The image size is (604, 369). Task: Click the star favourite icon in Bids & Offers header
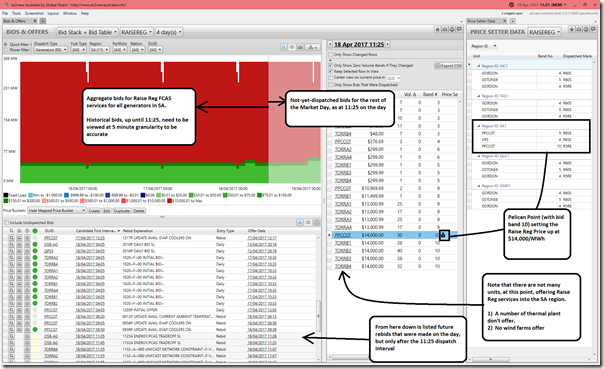point(438,29)
